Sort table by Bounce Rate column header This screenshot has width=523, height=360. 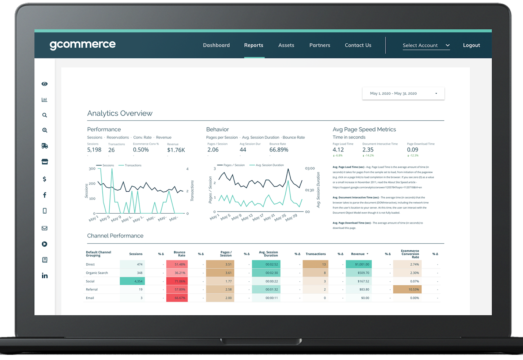pyautogui.click(x=179, y=254)
